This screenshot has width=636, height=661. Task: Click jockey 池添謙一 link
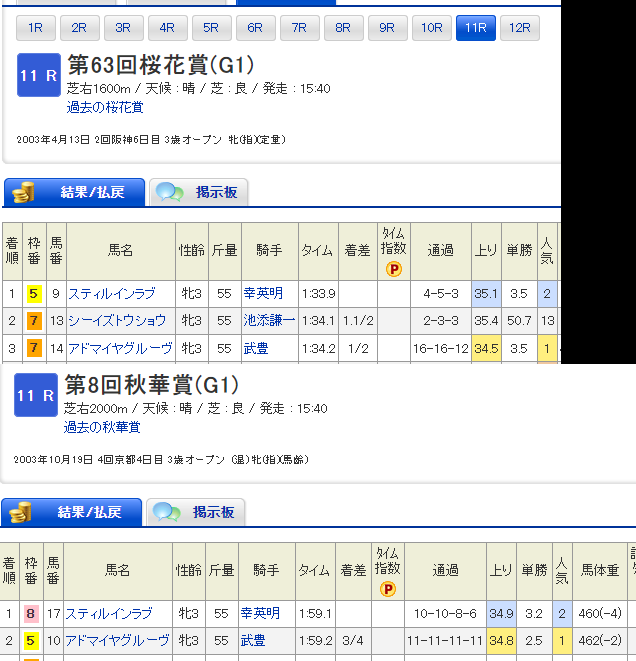(x=269, y=321)
